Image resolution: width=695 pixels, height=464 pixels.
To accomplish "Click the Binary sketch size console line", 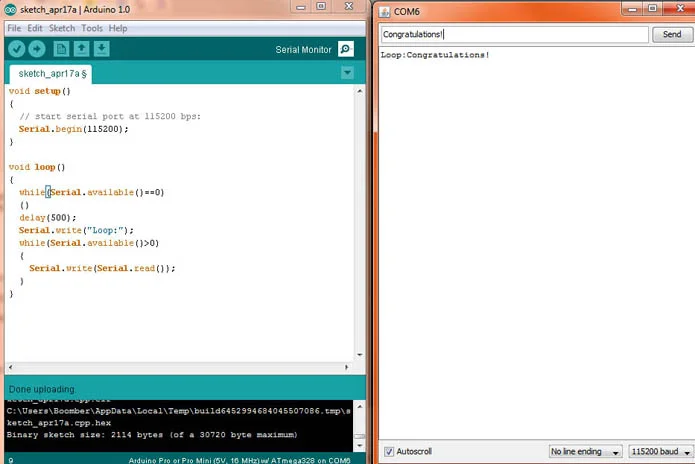I will coord(152,435).
